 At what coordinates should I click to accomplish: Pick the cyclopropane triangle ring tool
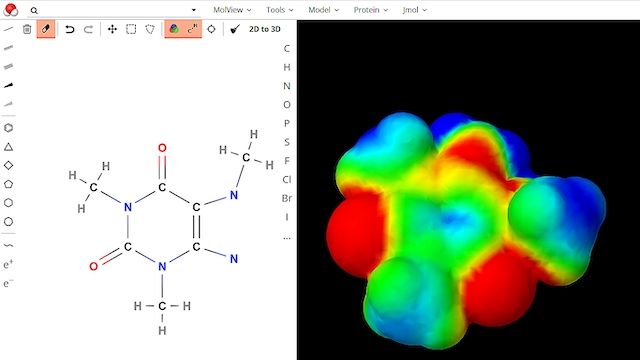pyautogui.click(x=9, y=147)
